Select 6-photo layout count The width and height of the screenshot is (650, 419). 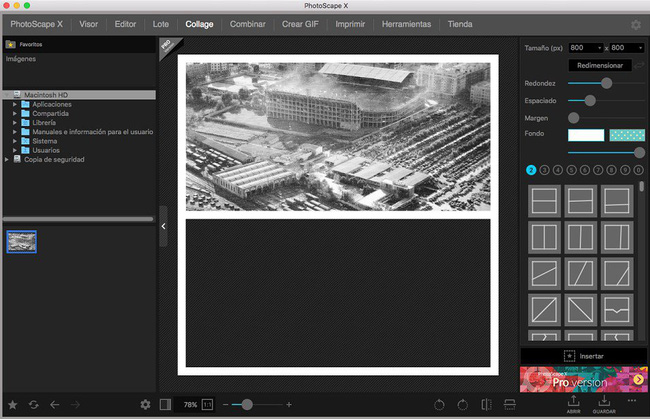tap(585, 170)
